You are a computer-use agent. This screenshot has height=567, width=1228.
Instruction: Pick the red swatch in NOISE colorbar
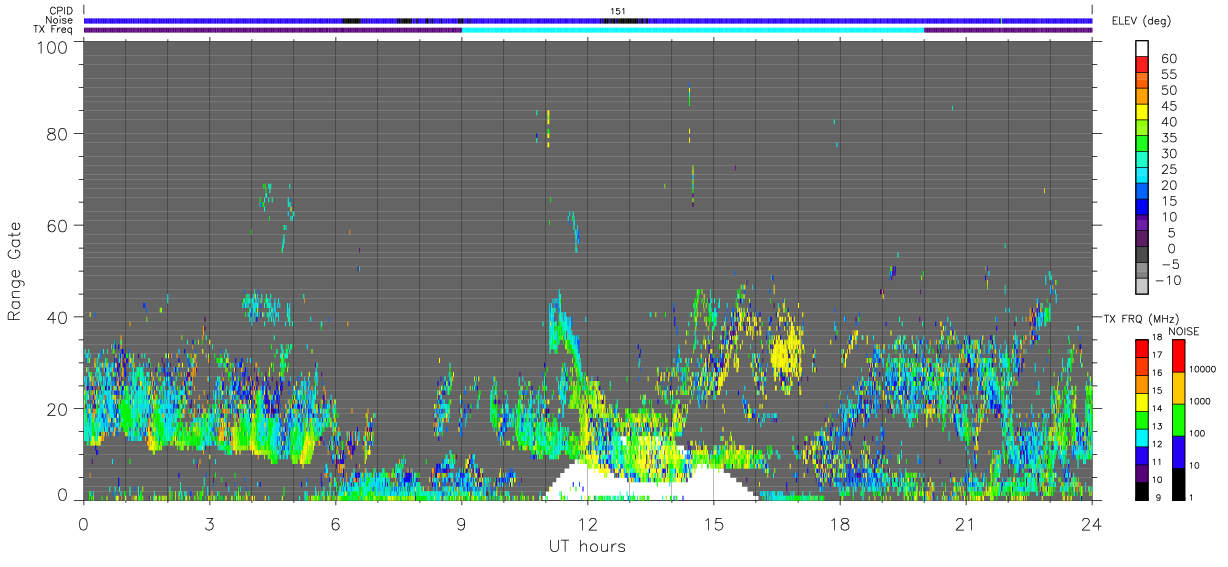1177,356
